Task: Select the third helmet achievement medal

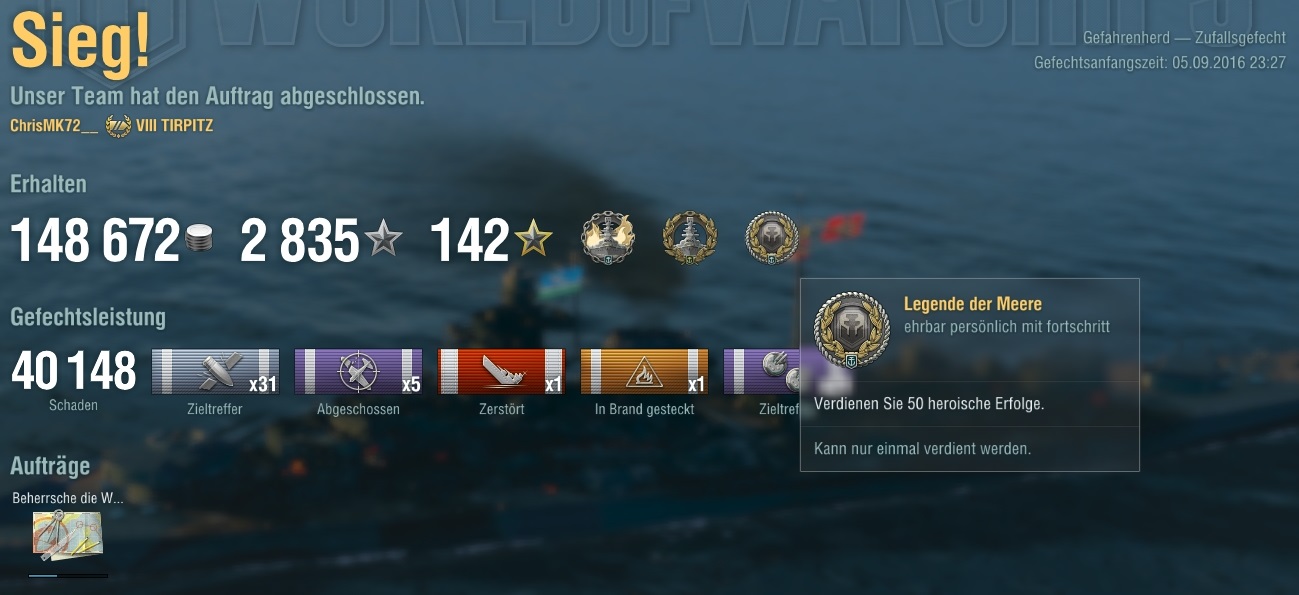Action: pyautogui.click(x=772, y=238)
